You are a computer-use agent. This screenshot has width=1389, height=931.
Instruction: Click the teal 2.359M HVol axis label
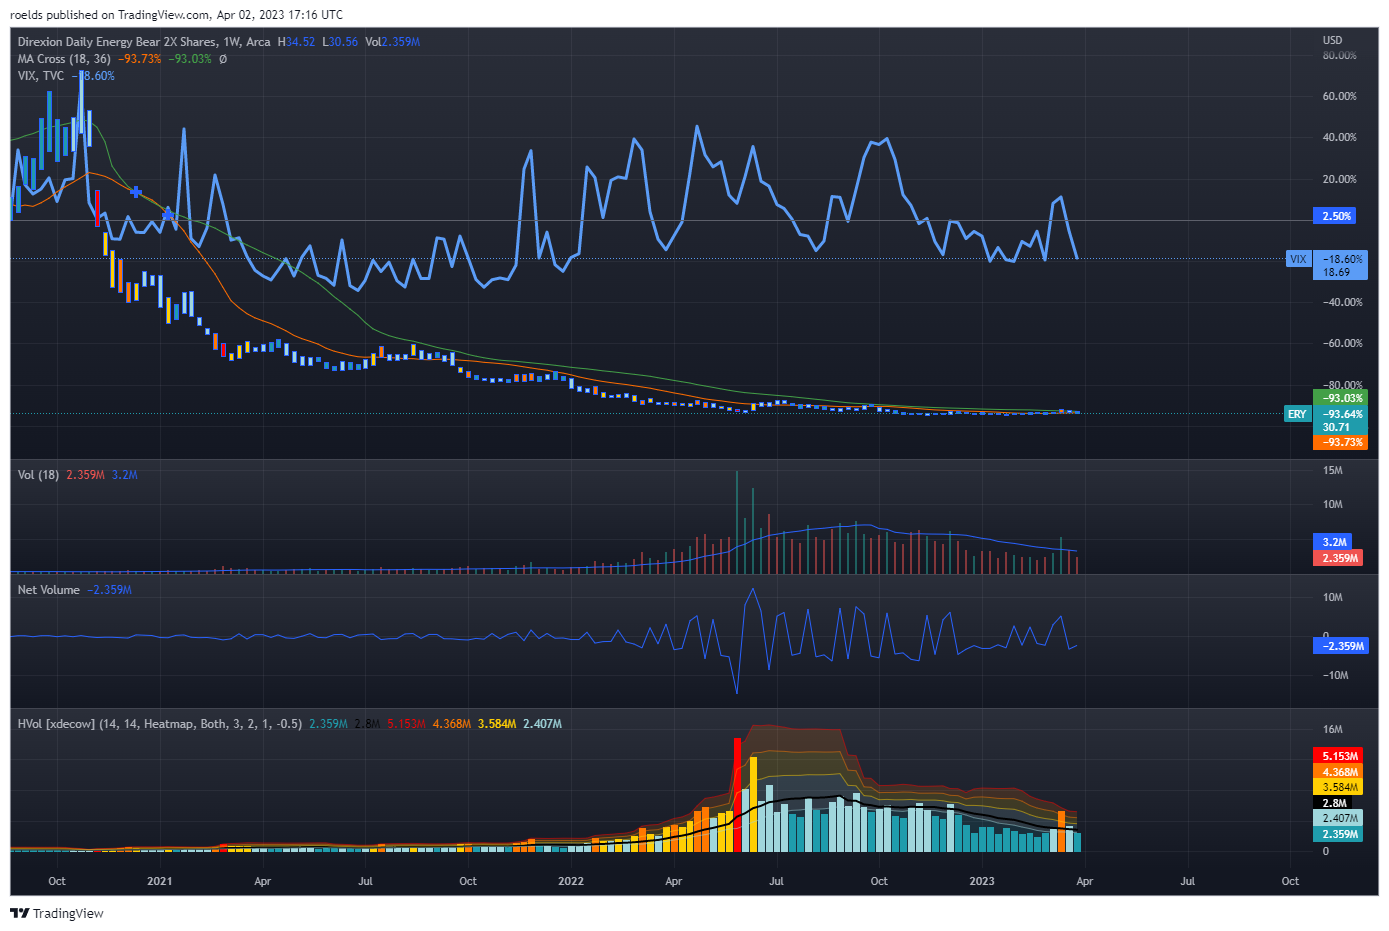(x=1338, y=834)
